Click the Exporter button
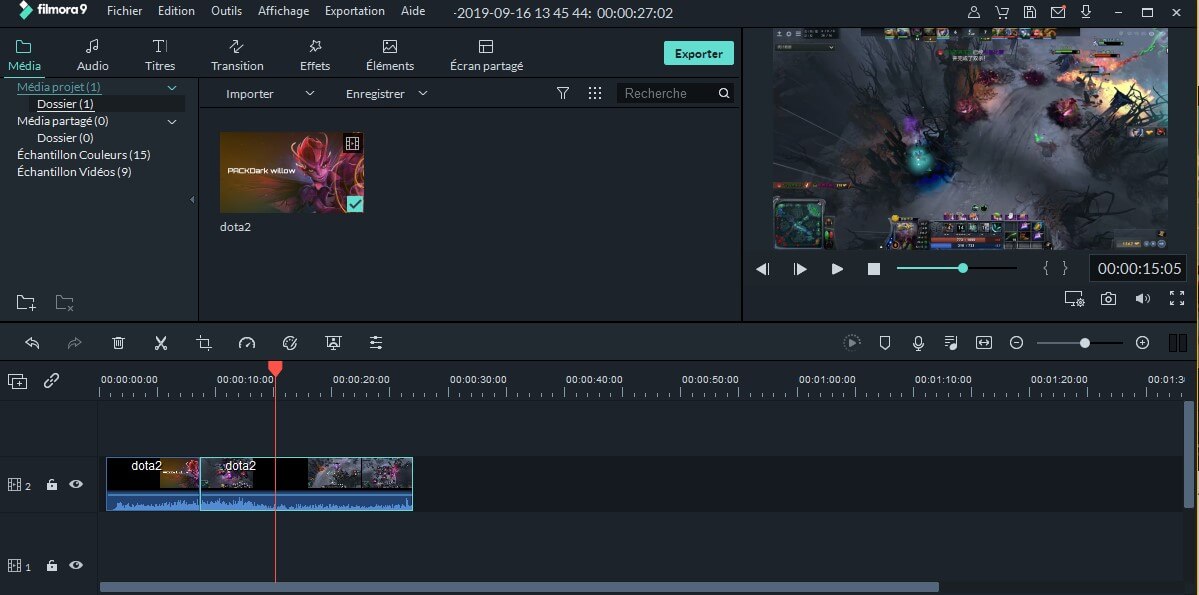Screen dimensions: 1199x595 click(699, 54)
